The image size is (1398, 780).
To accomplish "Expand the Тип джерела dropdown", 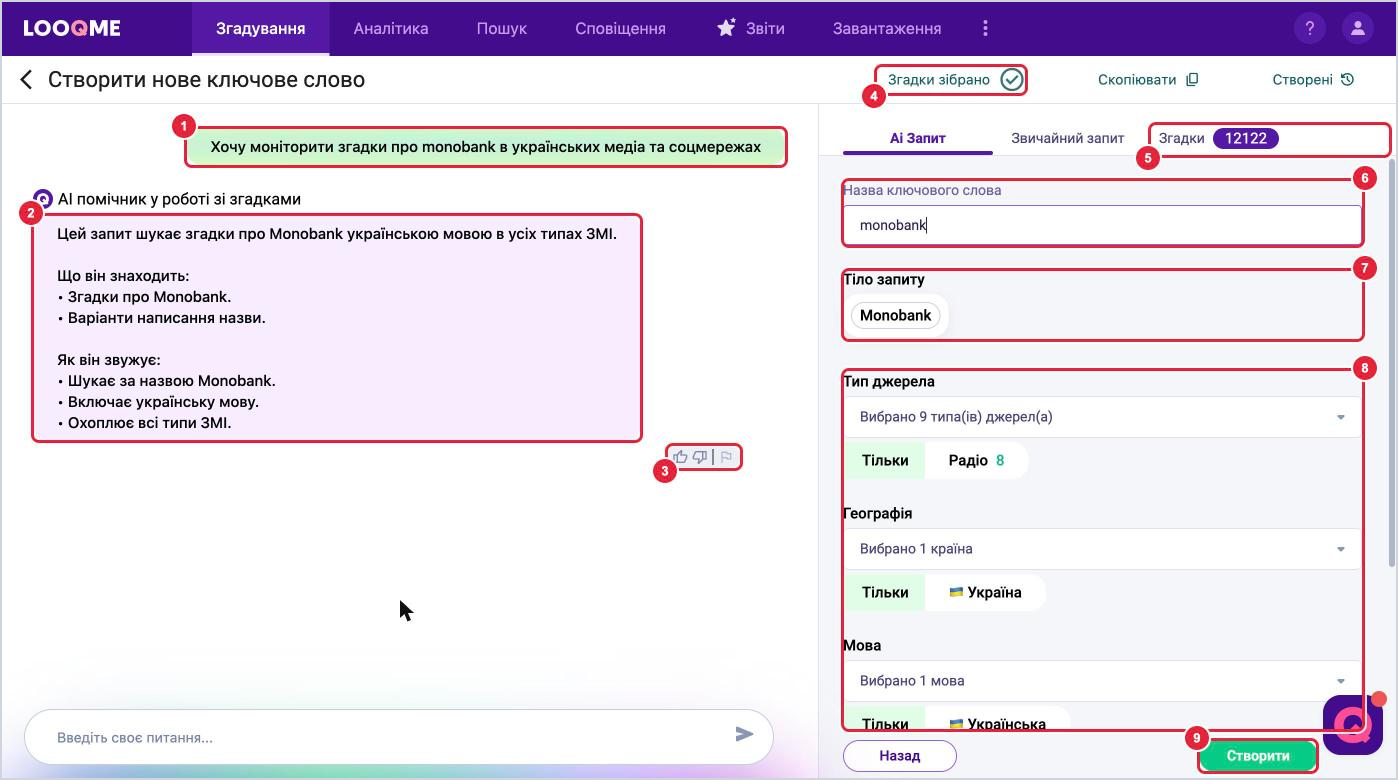I will click(1102, 417).
